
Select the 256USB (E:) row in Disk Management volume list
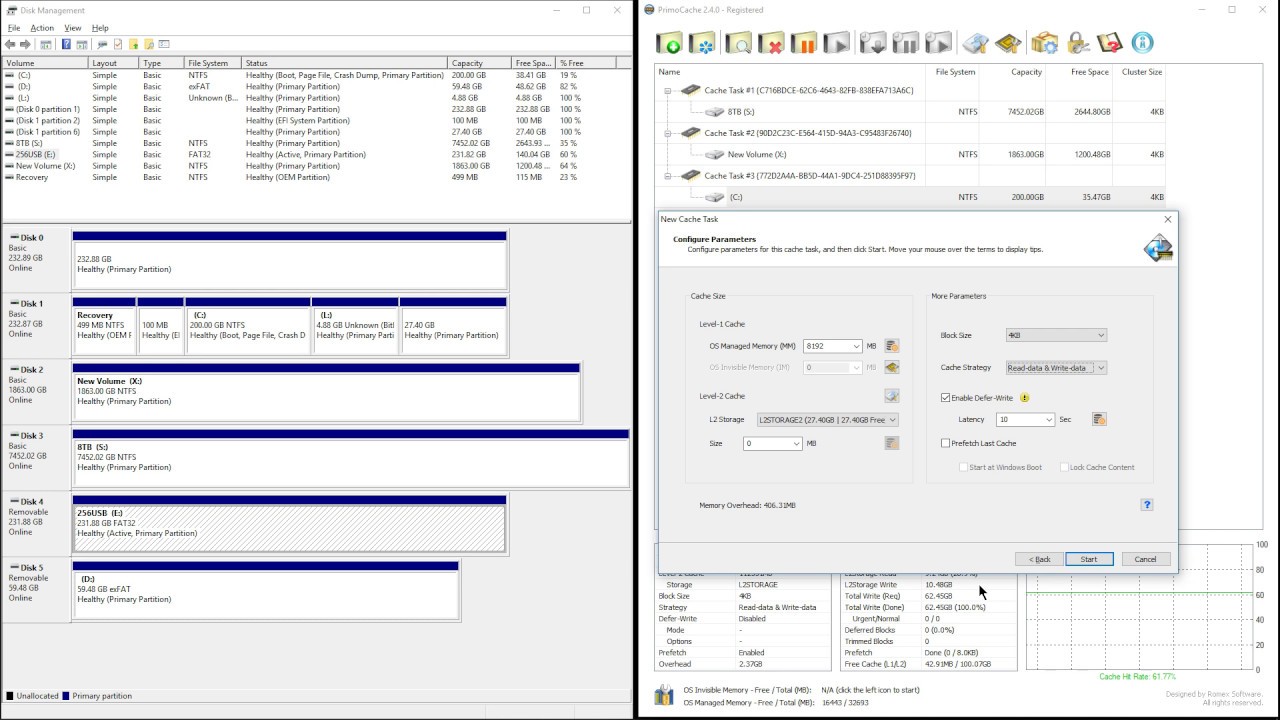[316, 154]
